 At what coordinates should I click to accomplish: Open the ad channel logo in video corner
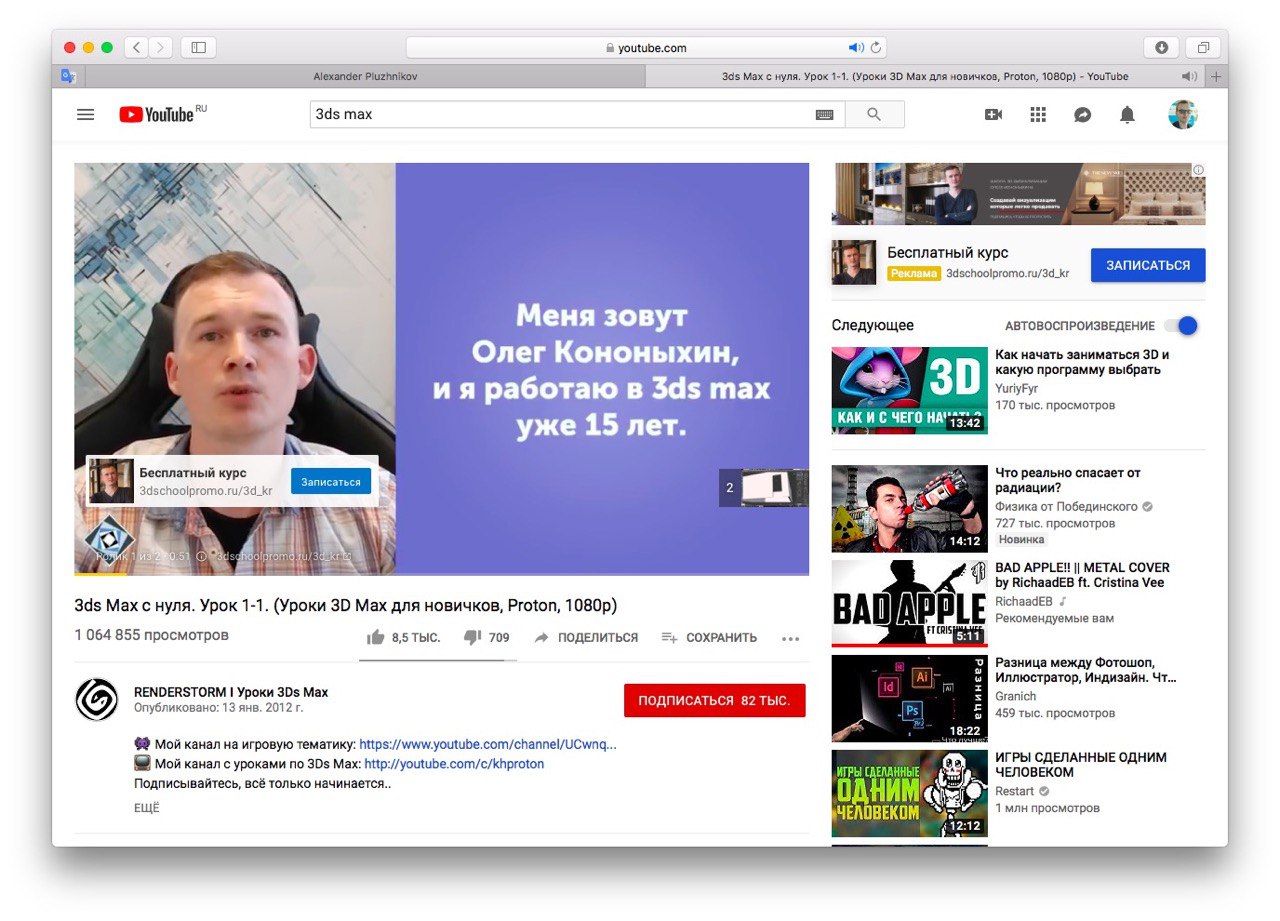pos(109,538)
